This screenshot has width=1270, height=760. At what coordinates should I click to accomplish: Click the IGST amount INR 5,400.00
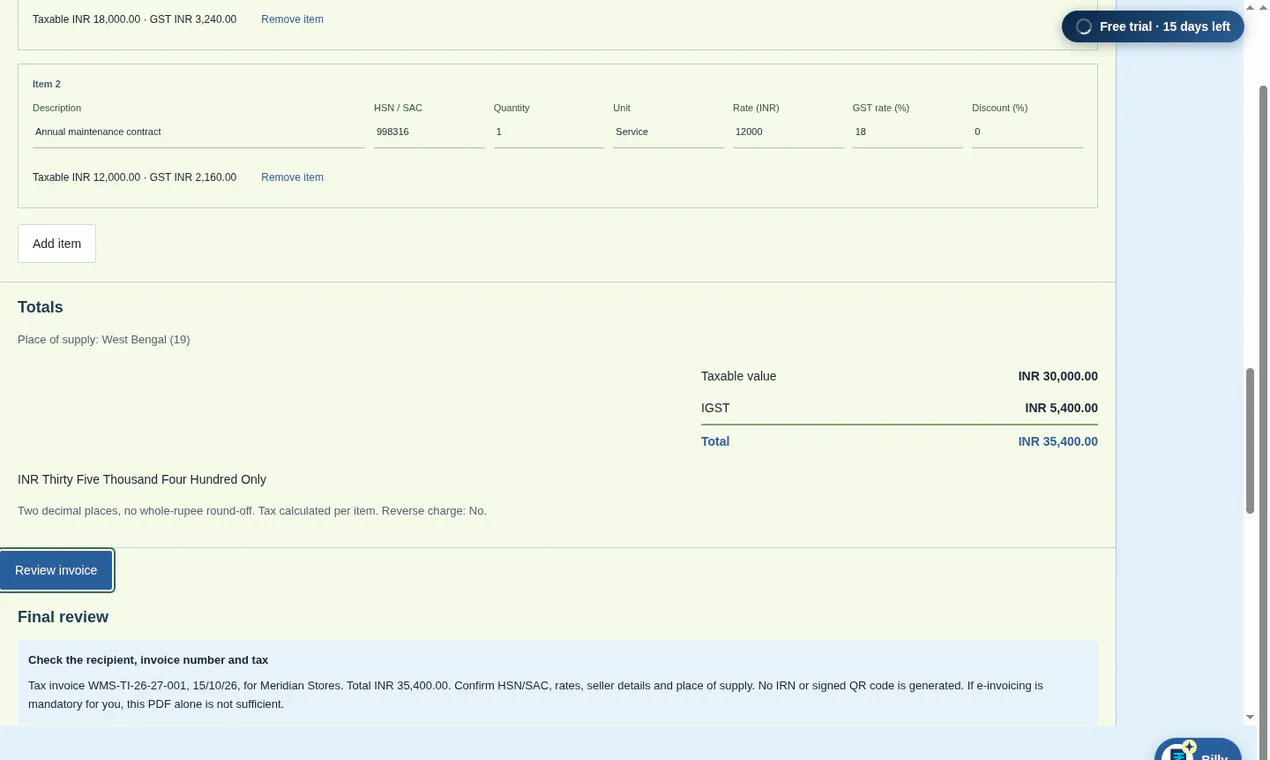[x=1061, y=408]
